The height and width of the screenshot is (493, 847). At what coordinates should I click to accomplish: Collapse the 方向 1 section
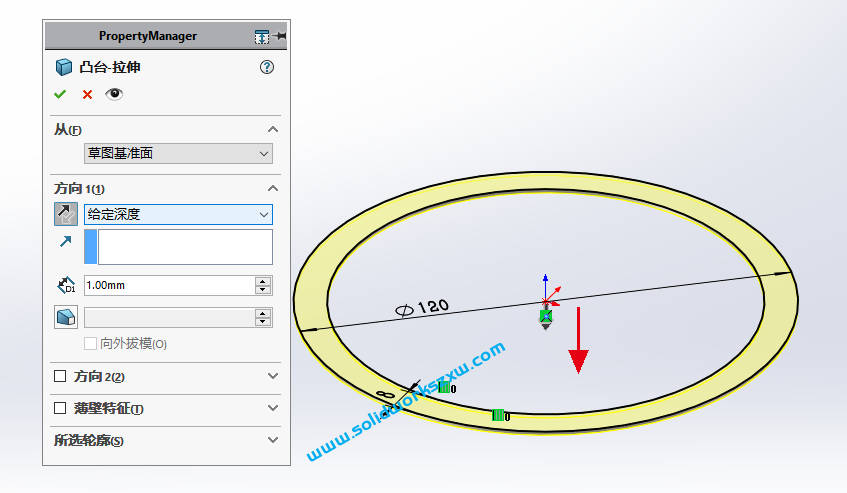coord(273,189)
